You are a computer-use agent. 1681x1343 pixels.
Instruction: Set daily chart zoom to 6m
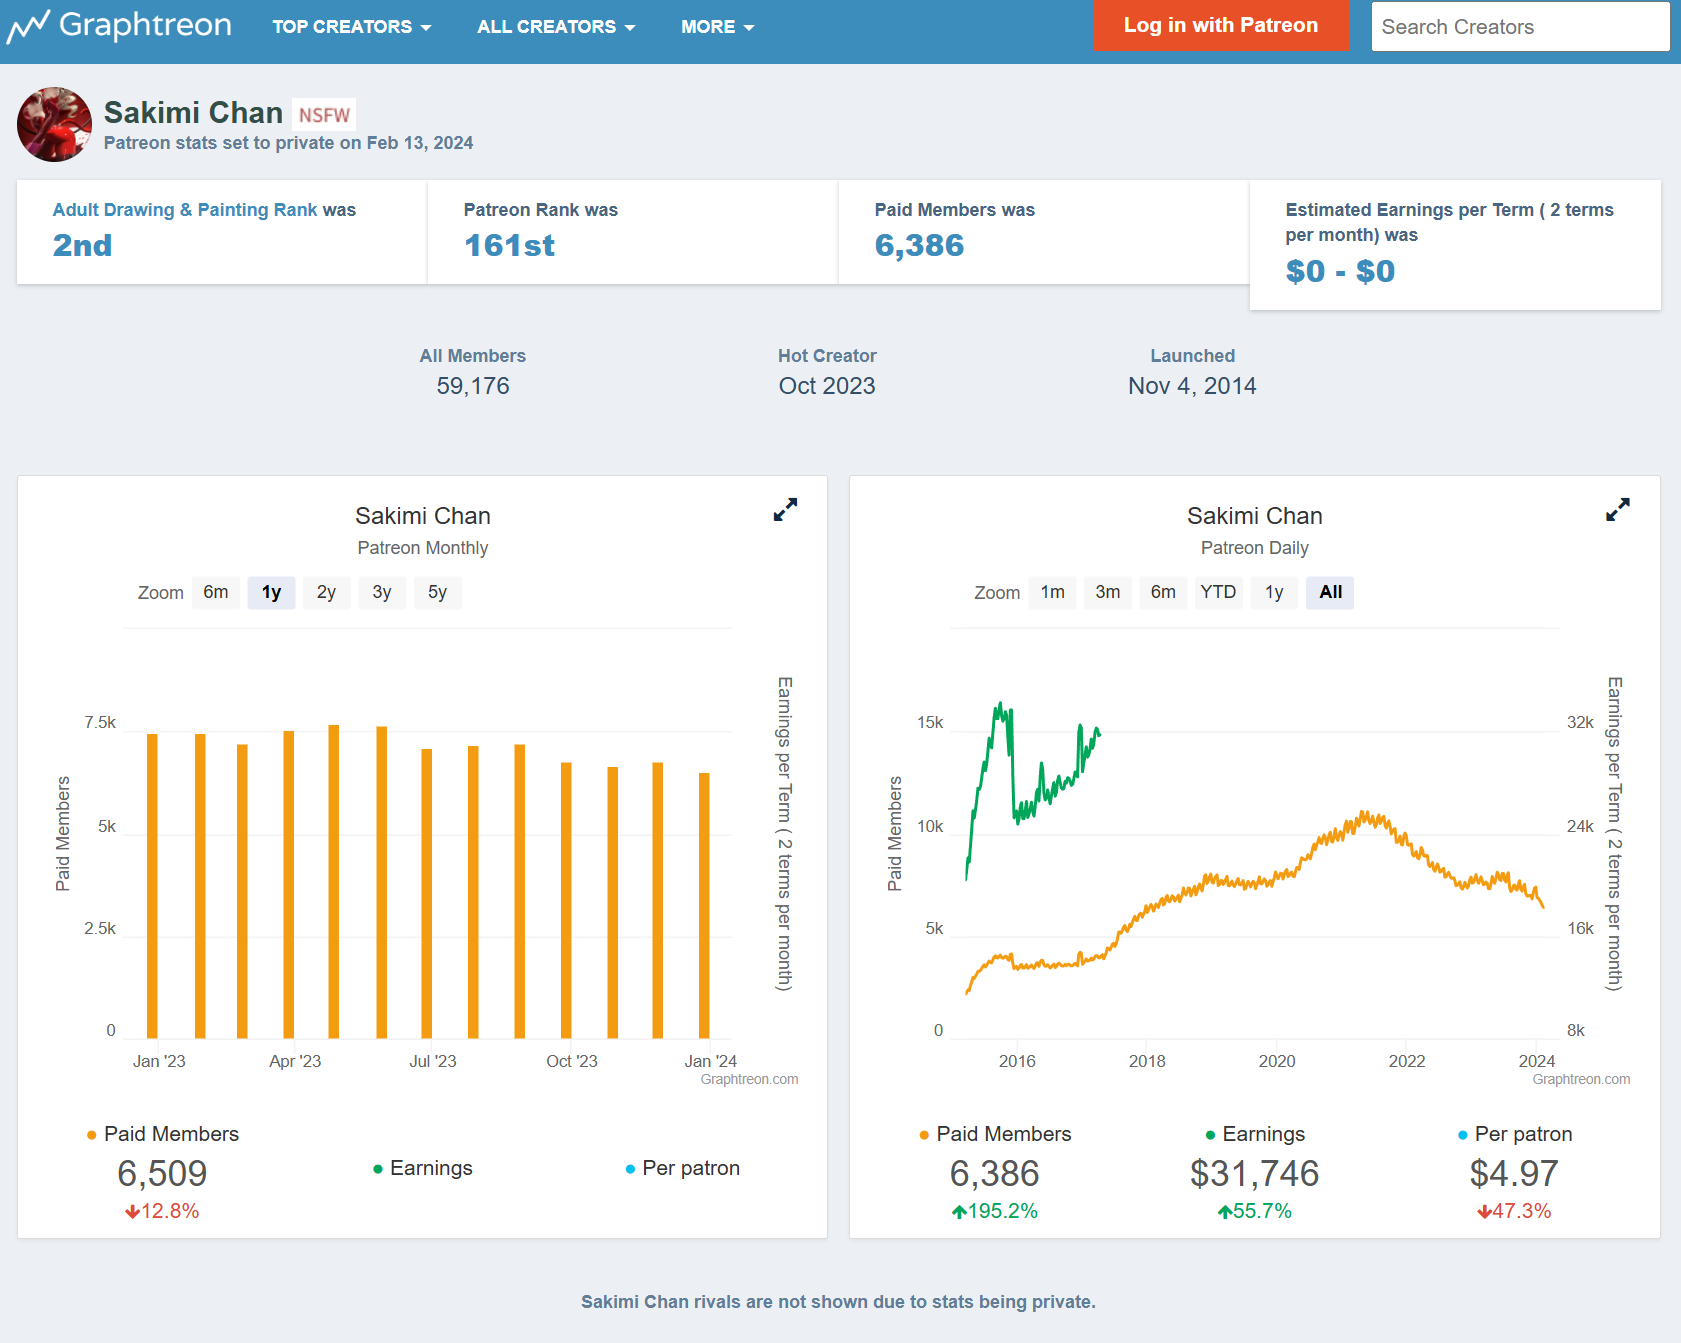[x=1163, y=592]
